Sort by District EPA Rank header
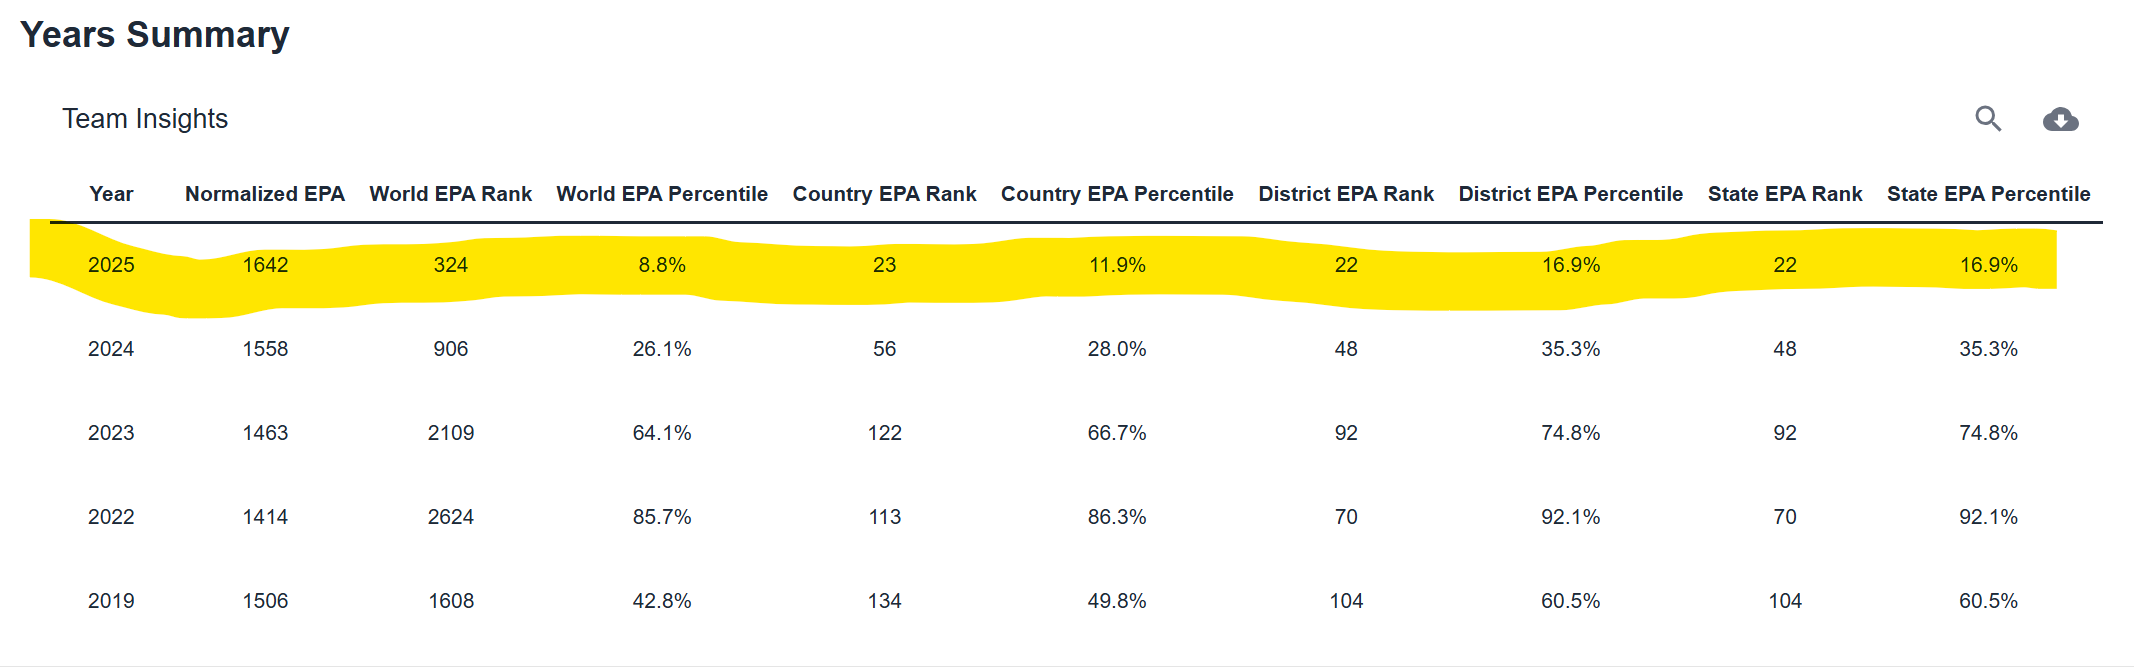Image resolution: width=2134 pixels, height=667 pixels. pyautogui.click(x=1346, y=194)
